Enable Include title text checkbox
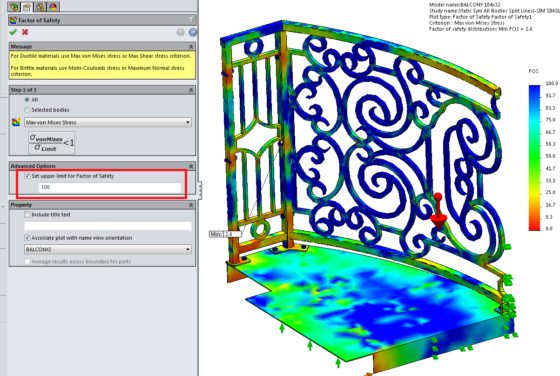 pyautogui.click(x=27, y=215)
